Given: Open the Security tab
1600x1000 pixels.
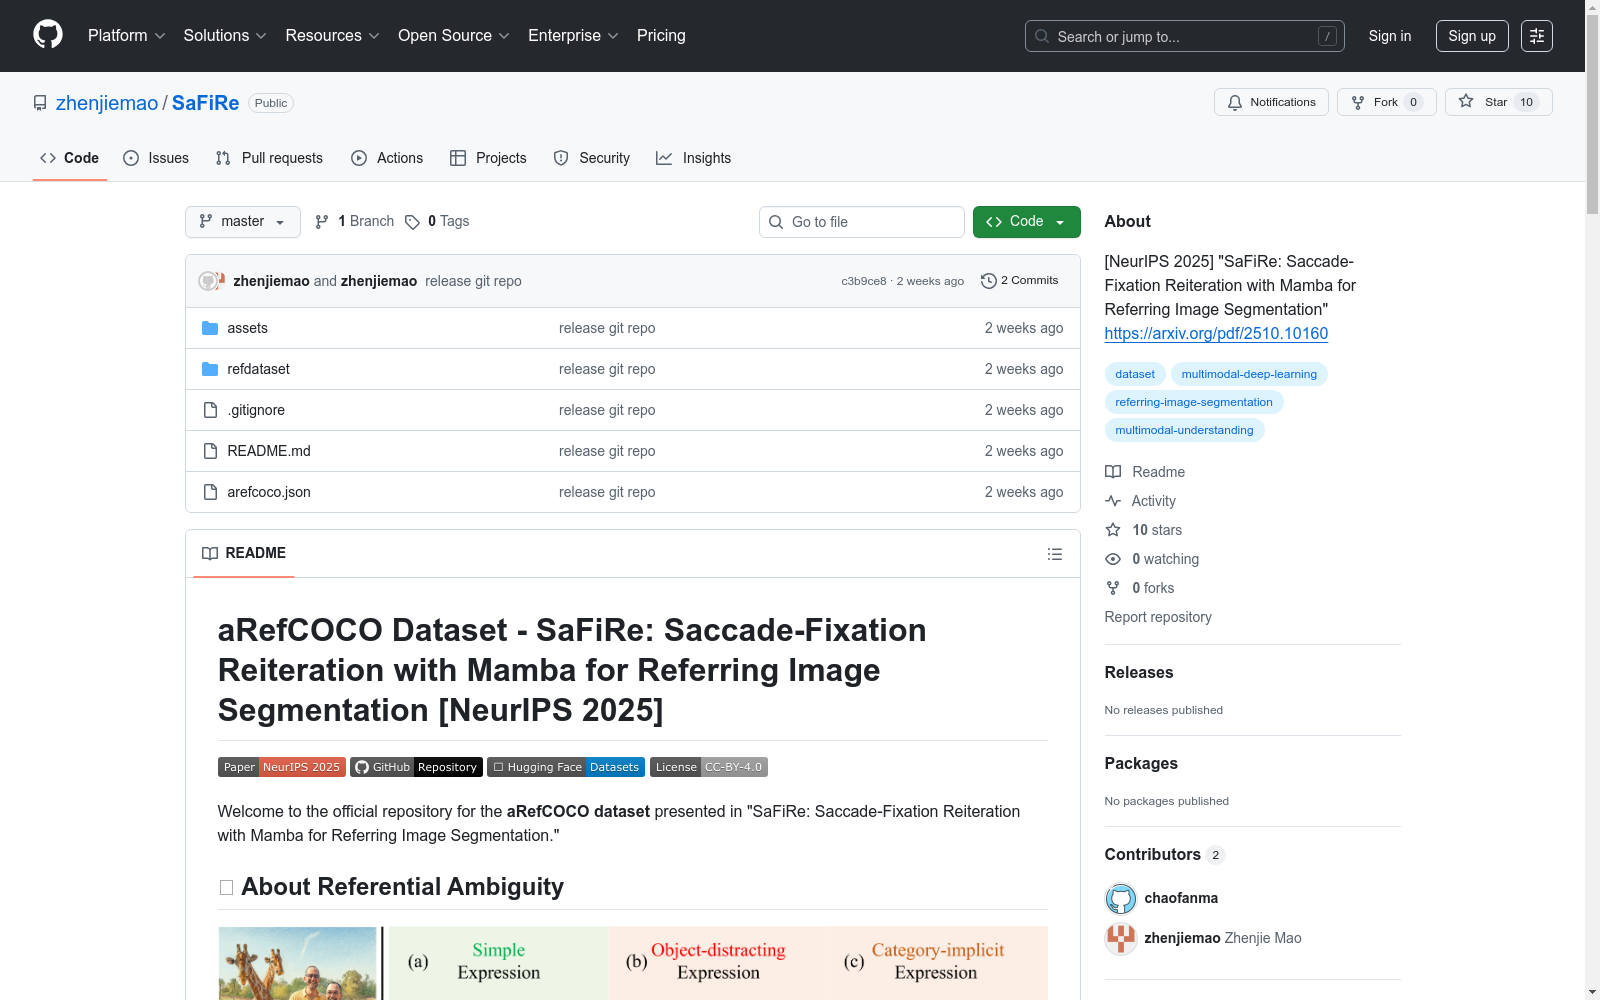Looking at the screenshot, I should click(x=592, y=158).
